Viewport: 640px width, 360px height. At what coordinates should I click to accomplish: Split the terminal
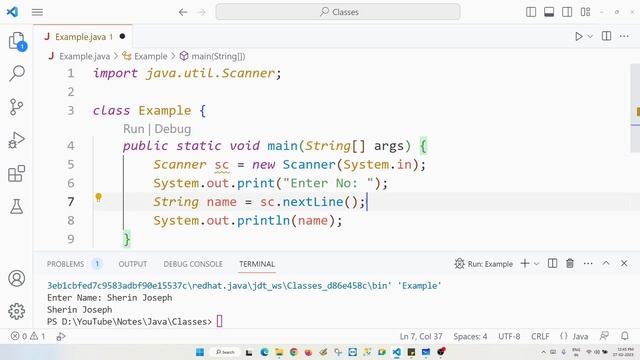(552, 264)
